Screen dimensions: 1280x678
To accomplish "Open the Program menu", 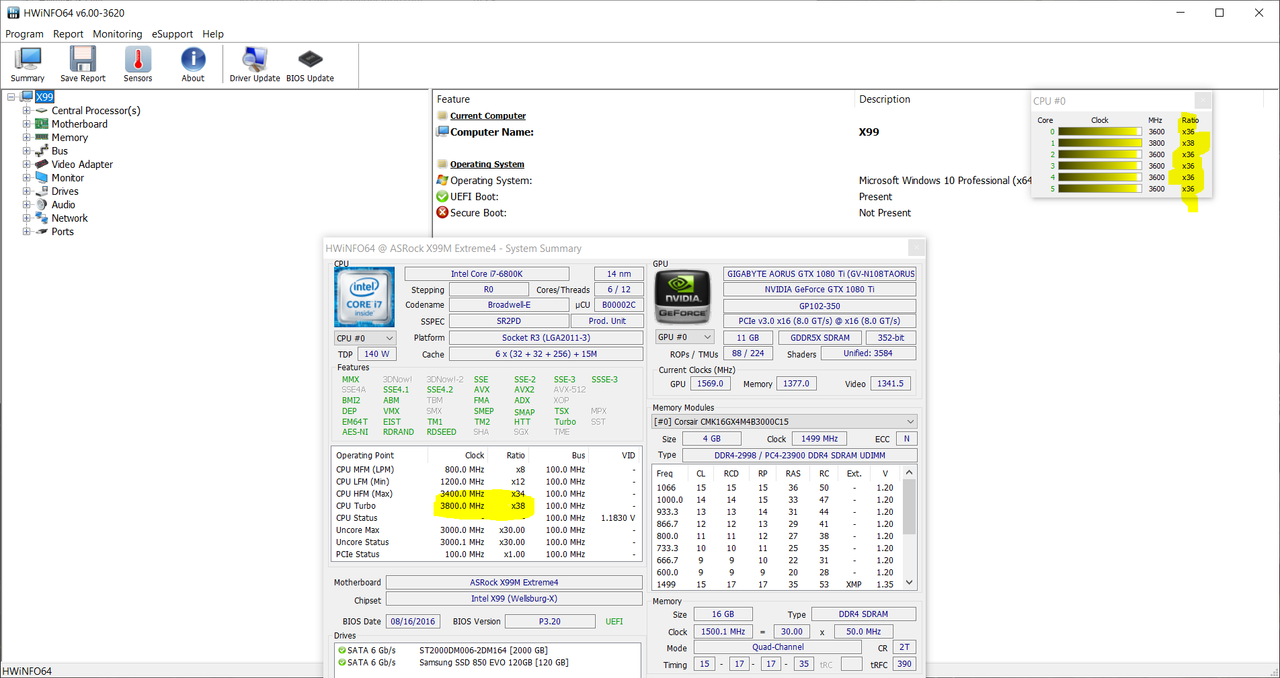I will (25, 34).
